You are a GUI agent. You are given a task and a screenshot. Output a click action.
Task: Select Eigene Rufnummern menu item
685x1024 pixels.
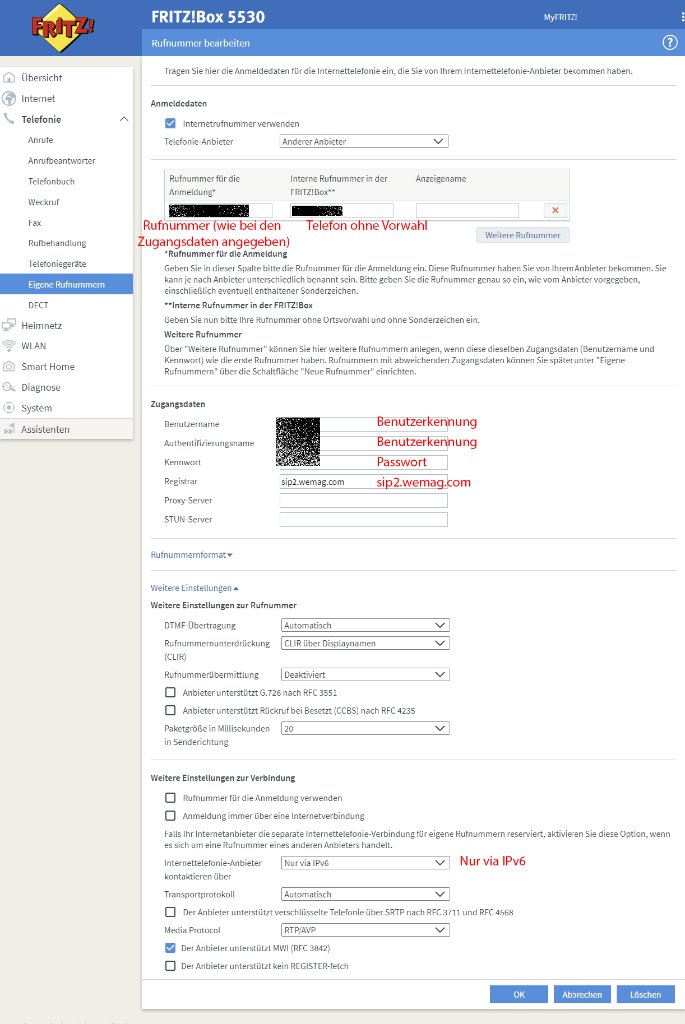(66, 284)
